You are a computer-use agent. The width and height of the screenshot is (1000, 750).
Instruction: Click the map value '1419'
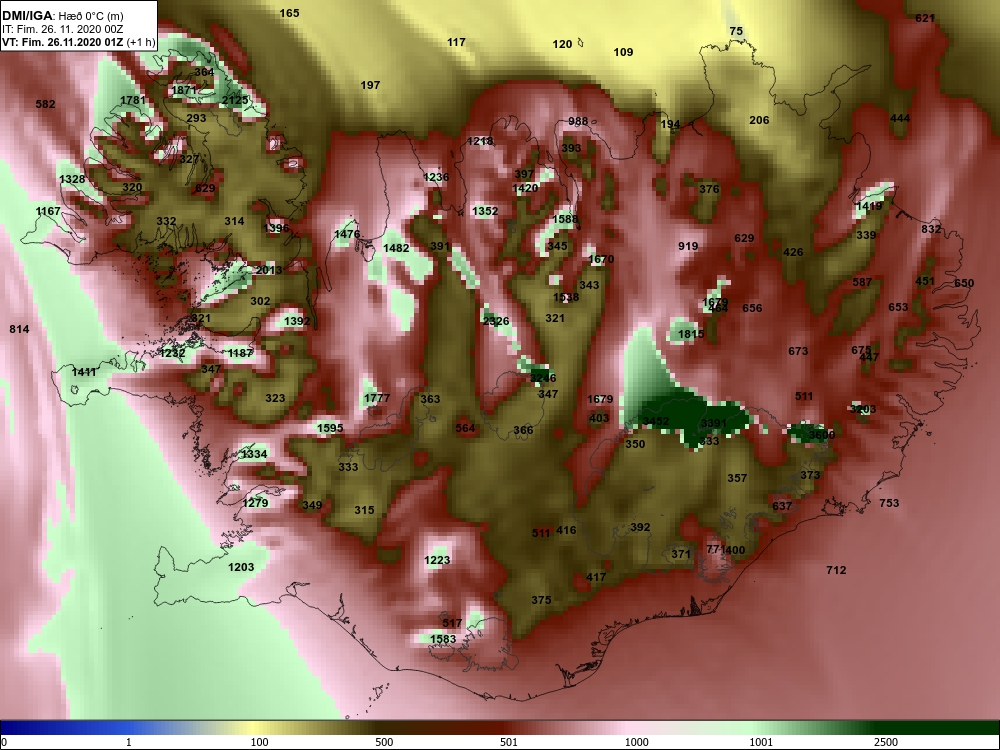tap(869, 206)
